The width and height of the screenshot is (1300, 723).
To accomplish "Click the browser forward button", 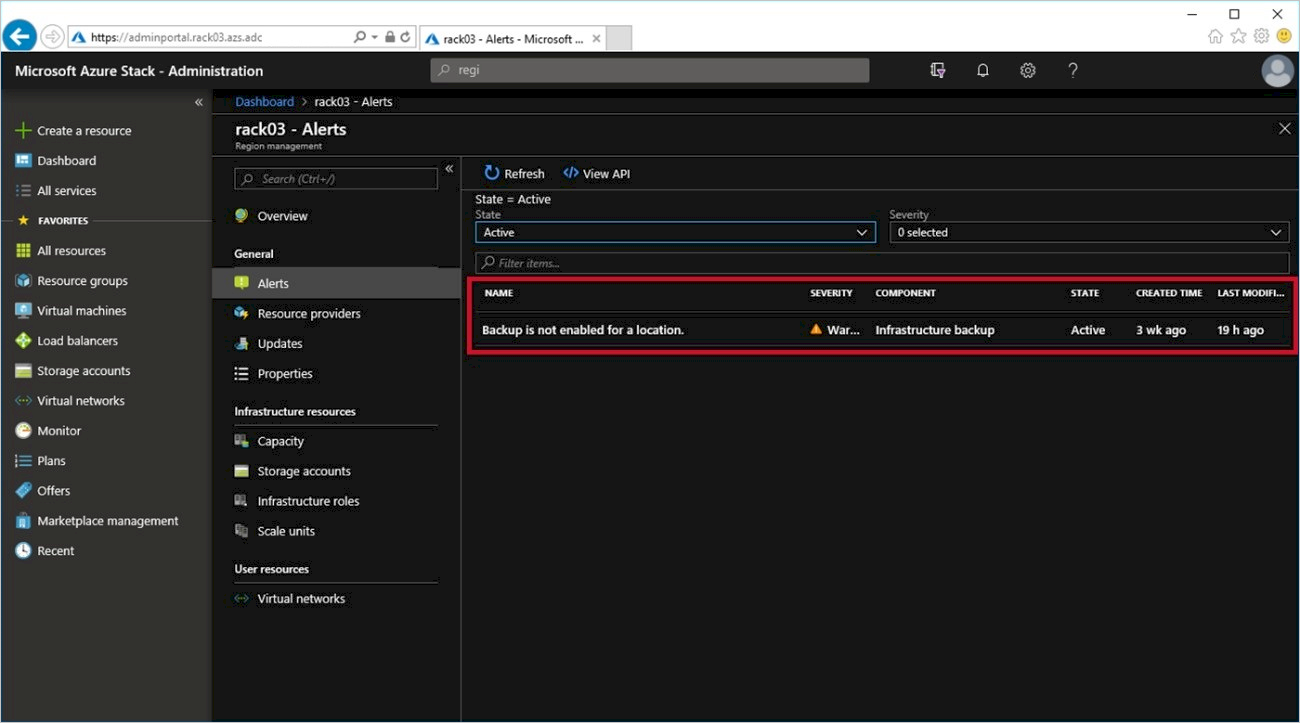I will [52, 37].
